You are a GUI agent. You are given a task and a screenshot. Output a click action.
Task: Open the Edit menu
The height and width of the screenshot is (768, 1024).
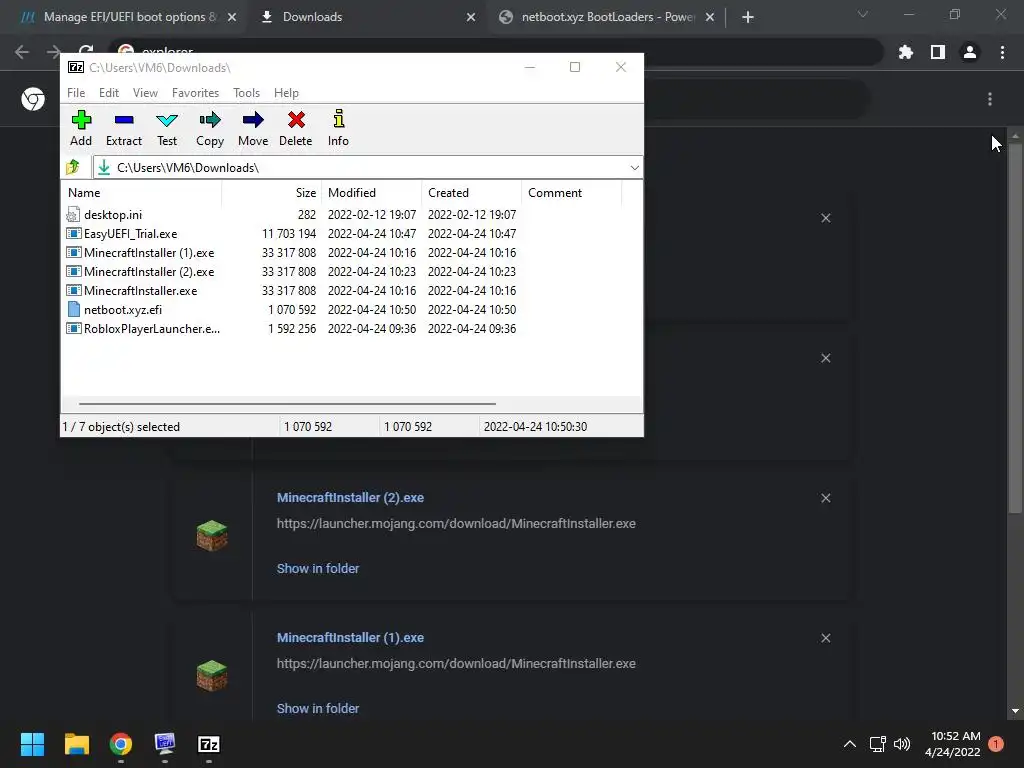click(x=109, y=93)
